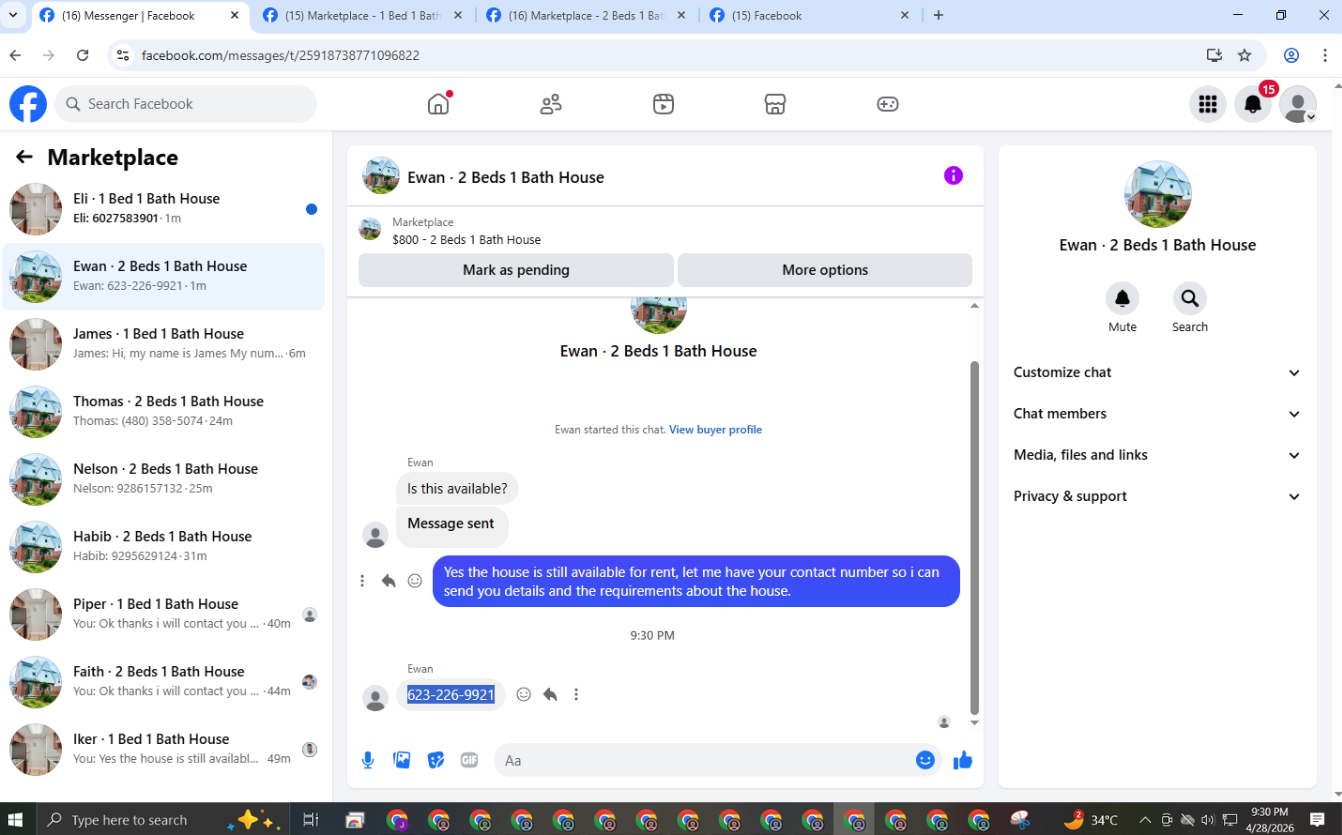This screenshot has width=1342, height=835.
Task: Choose a GIF icon in composer
Action: [x=469, y=760]
